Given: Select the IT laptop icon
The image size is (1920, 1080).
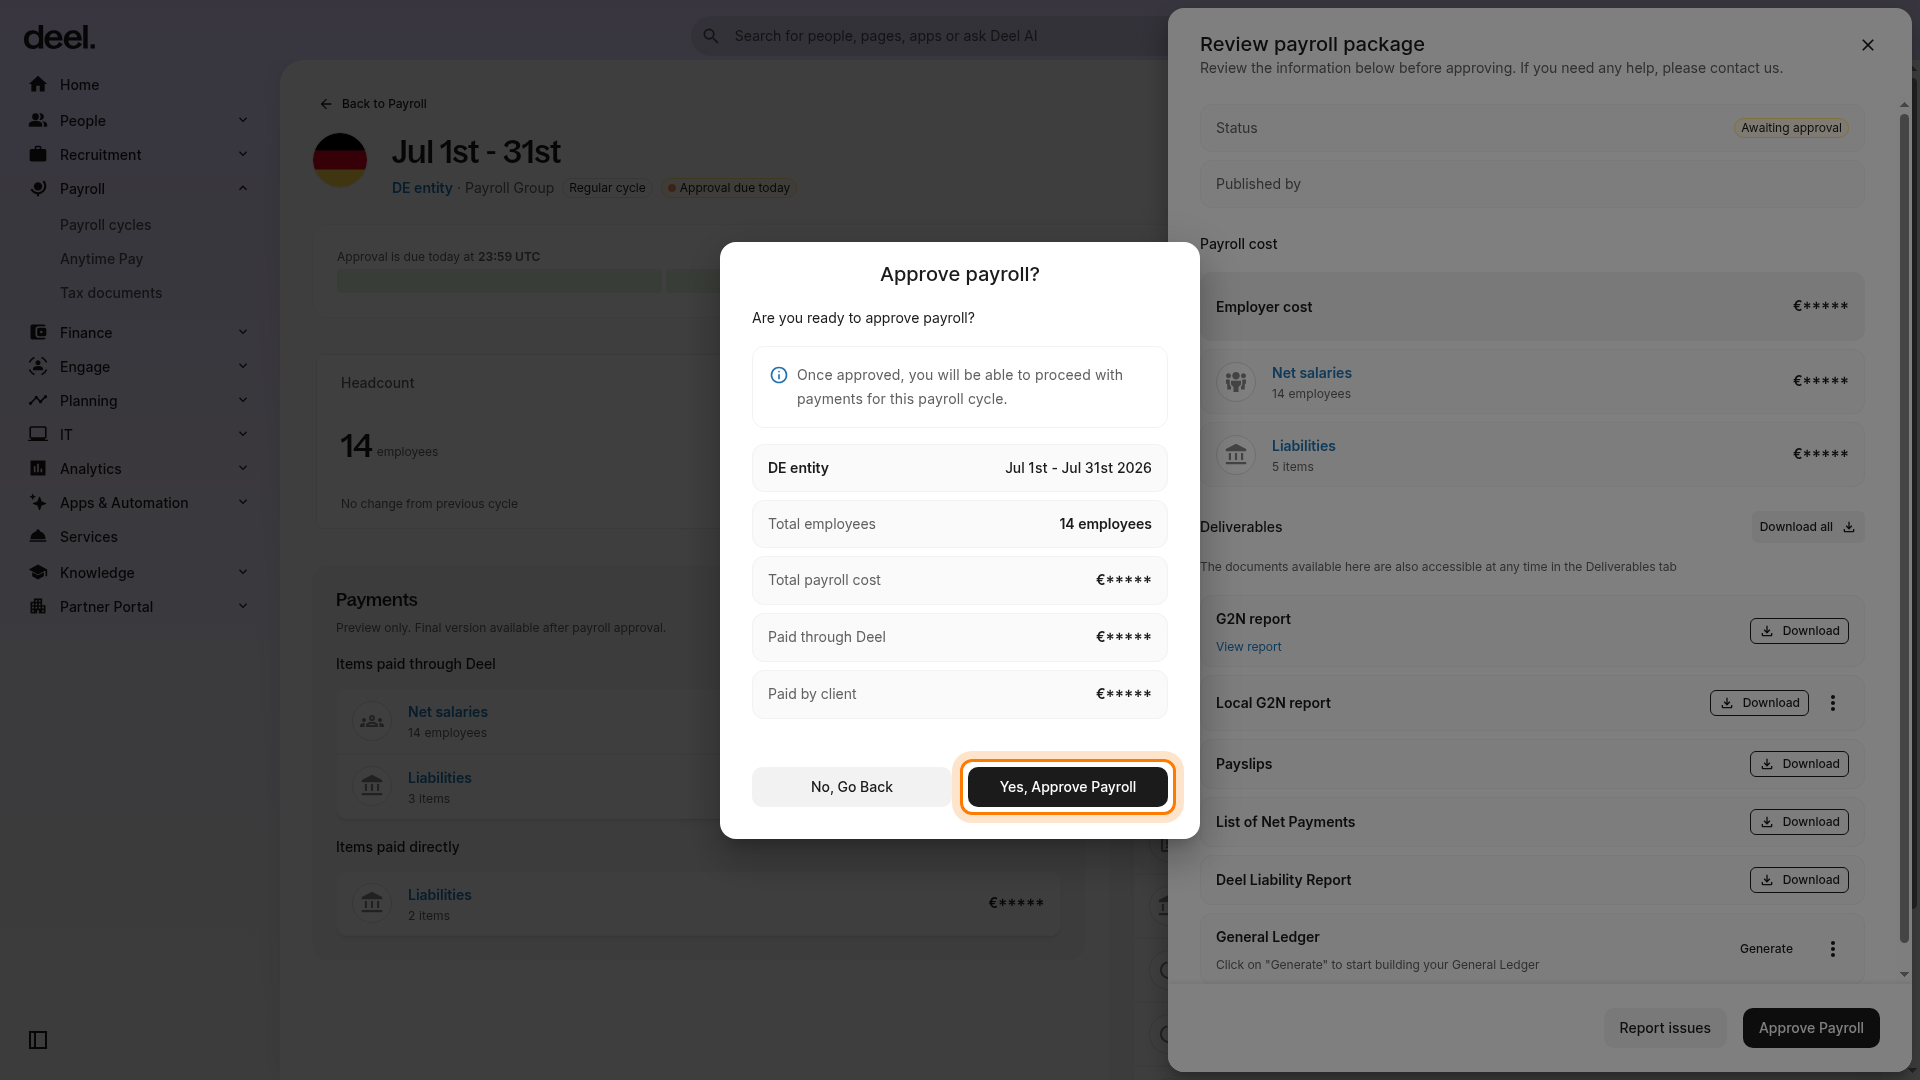Looking at the screenshot, I should [38, 435].
